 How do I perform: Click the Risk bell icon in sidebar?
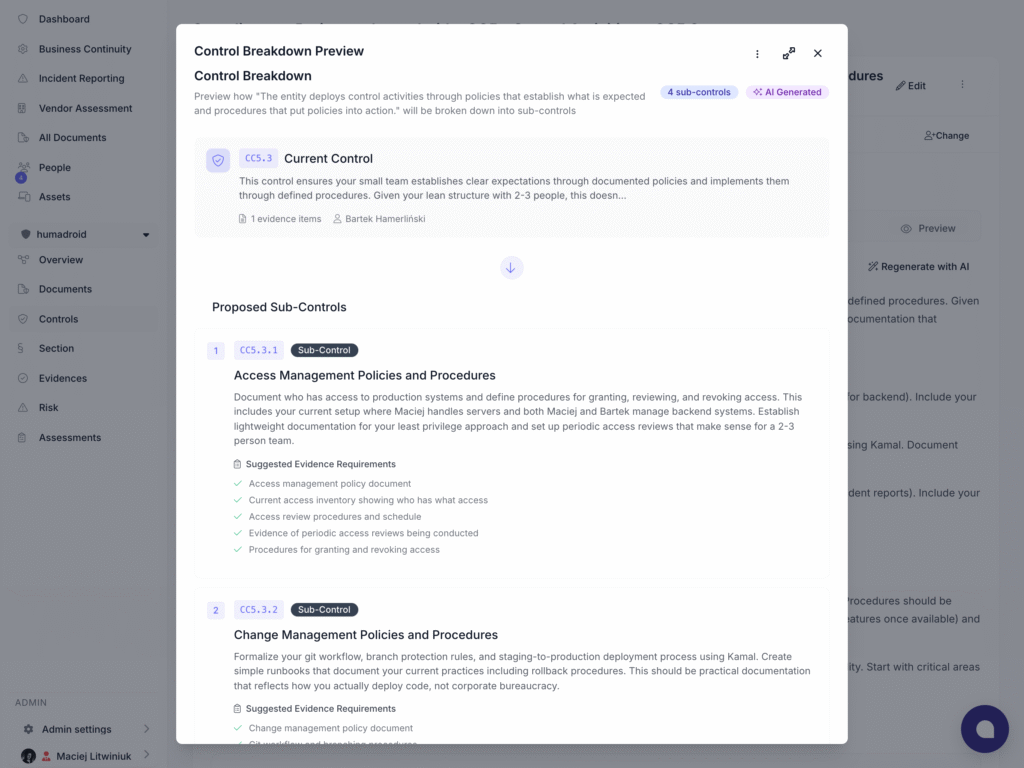pyautogui.click(x=23, y=408)
